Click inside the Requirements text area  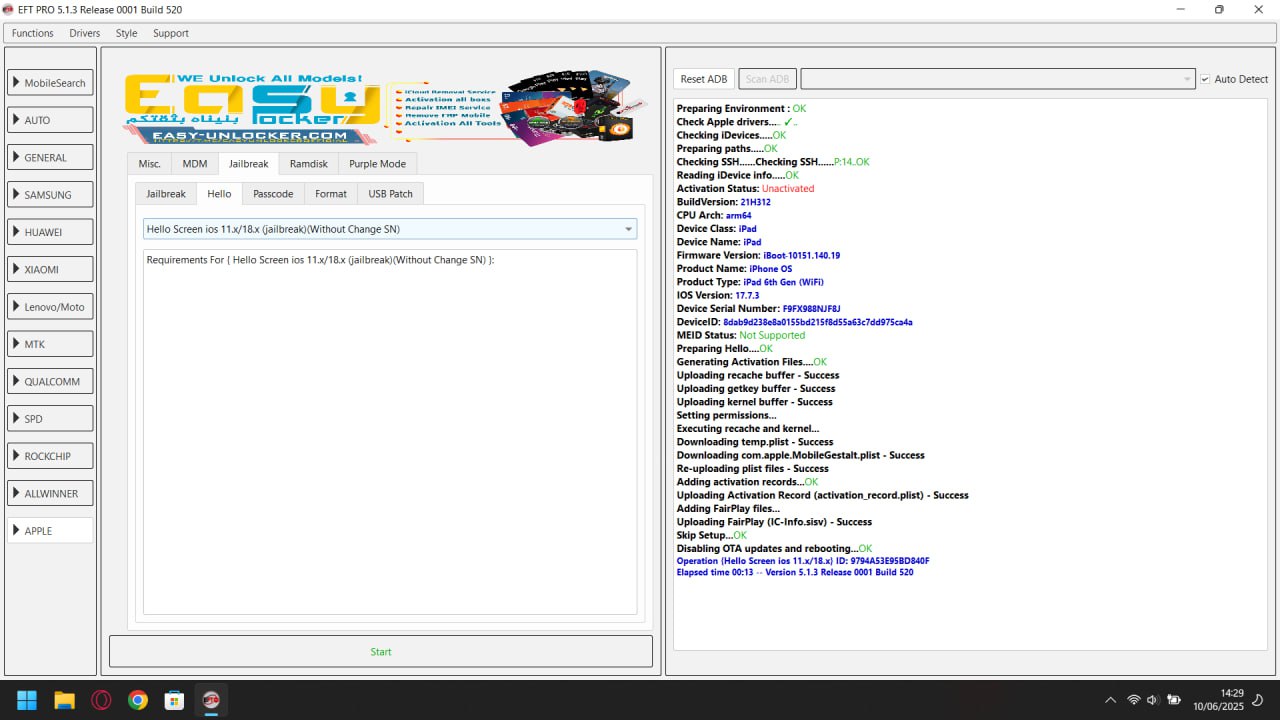(390, 432)
